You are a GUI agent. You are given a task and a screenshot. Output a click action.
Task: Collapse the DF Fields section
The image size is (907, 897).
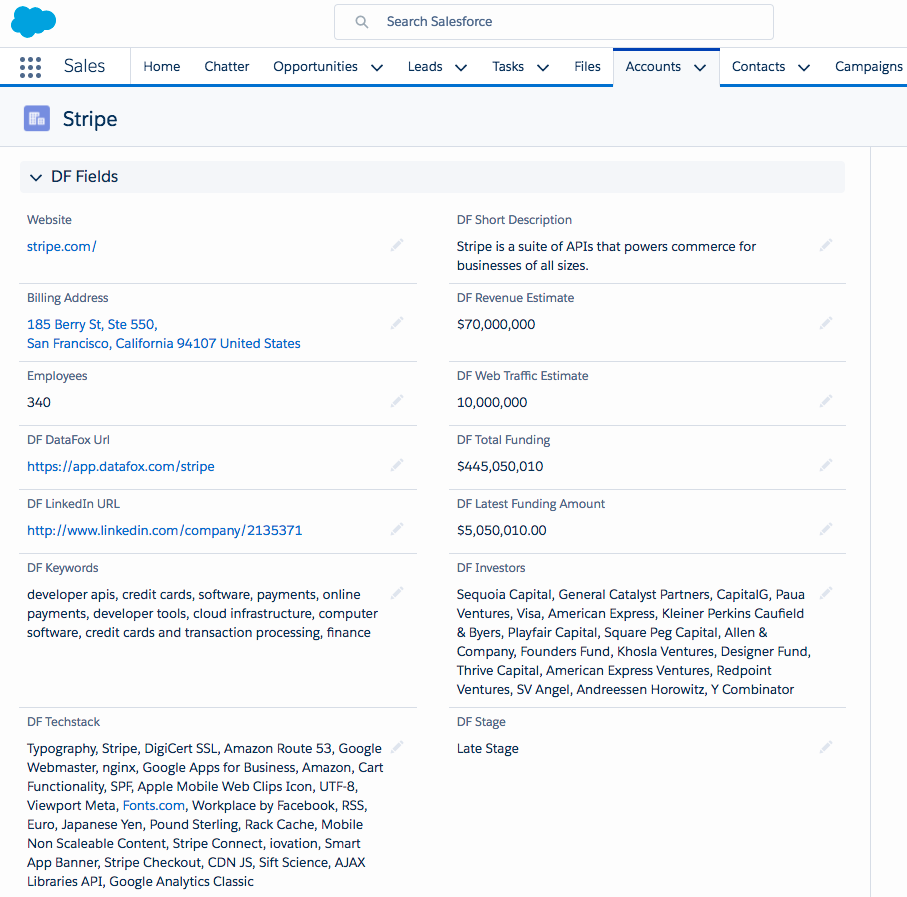coord(35,176)
